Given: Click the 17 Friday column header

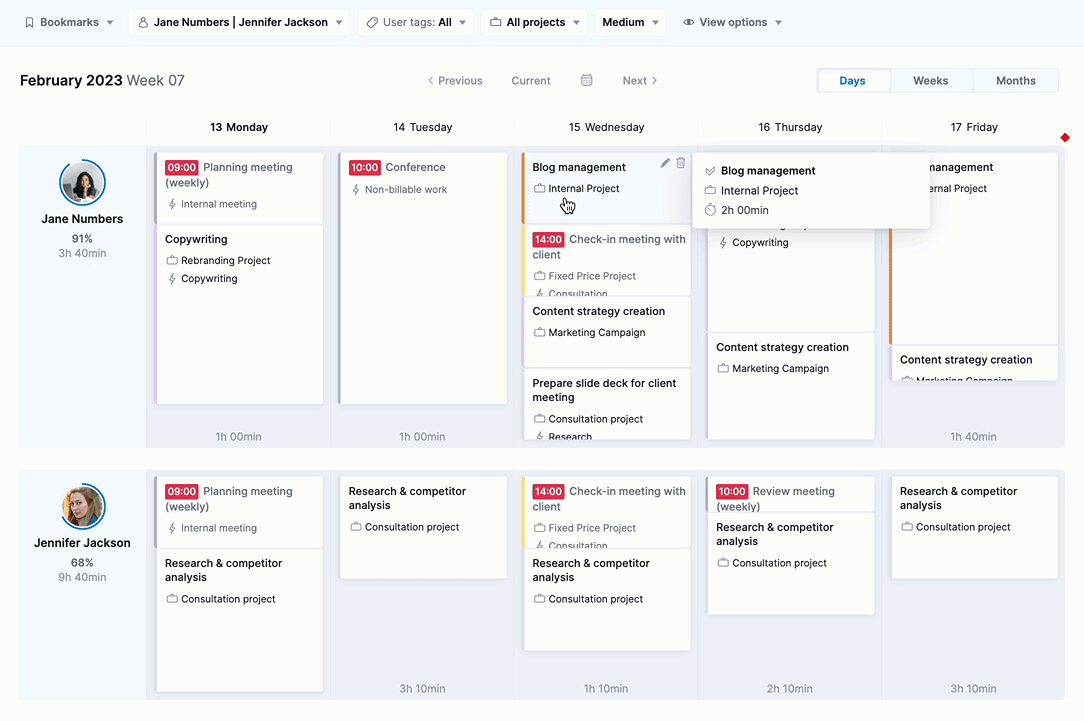Looking at the screenshot, I should click(973, 127).
